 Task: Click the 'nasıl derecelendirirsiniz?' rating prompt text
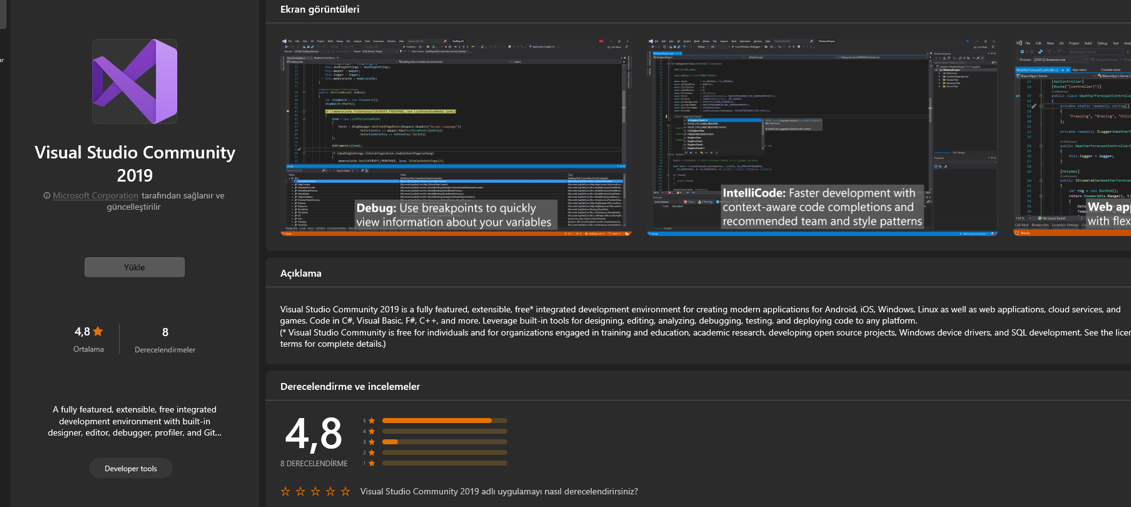[499, 492]
